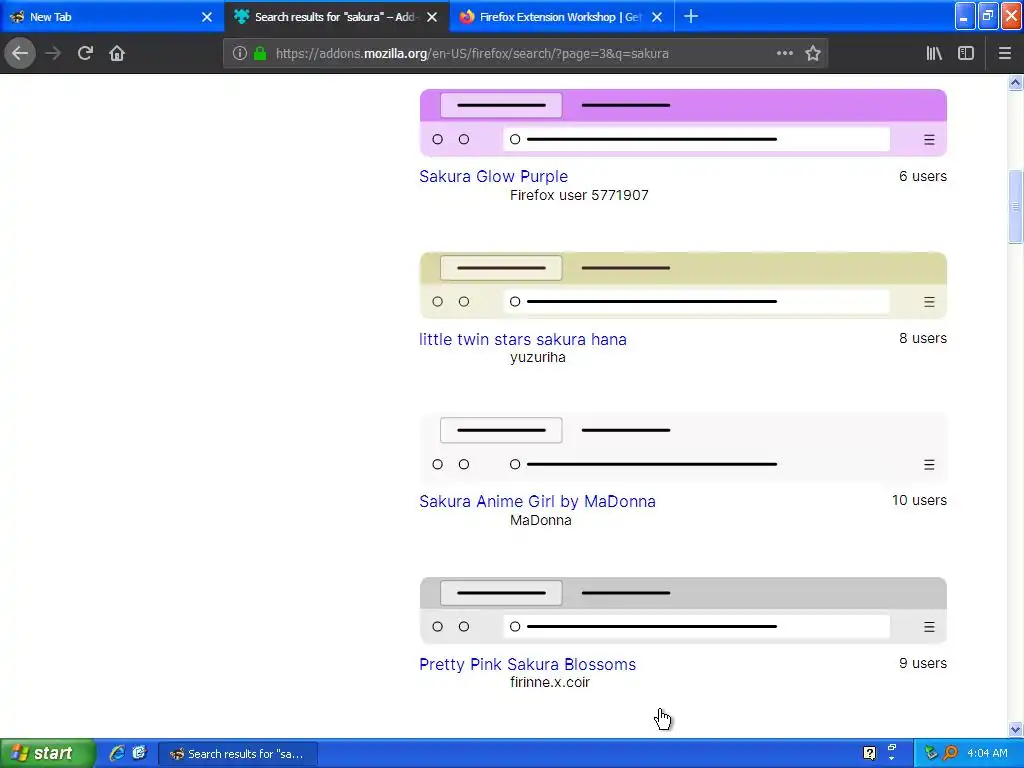
Task: Open Sakura Anime Girl by MaDonna theme
Action: pos(537,502)
